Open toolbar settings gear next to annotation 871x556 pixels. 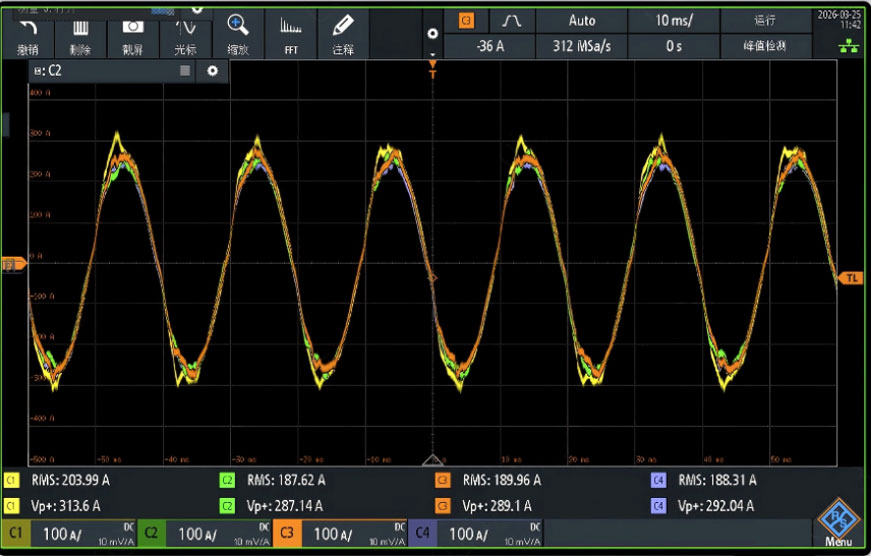tap(432, 33)
